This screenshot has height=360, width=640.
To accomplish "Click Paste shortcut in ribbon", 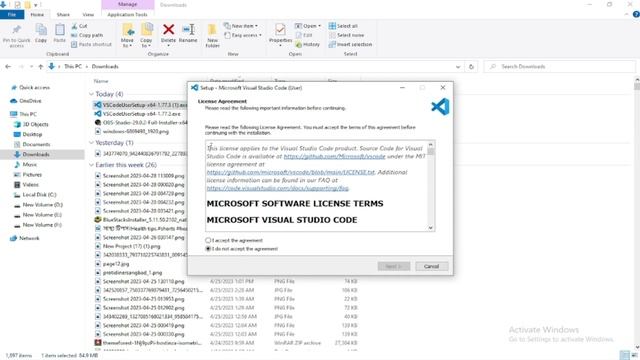I will coord(91,44).
